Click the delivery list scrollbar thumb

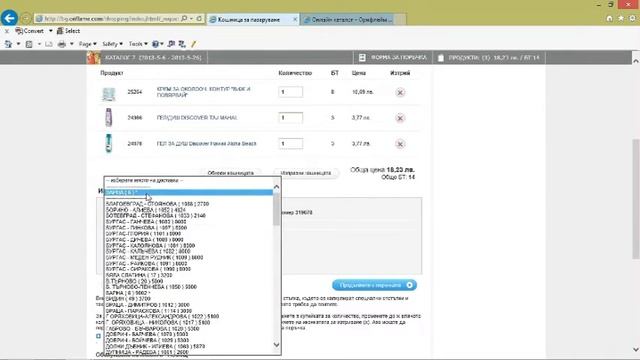pyautogui.click(x=276, y=209)
